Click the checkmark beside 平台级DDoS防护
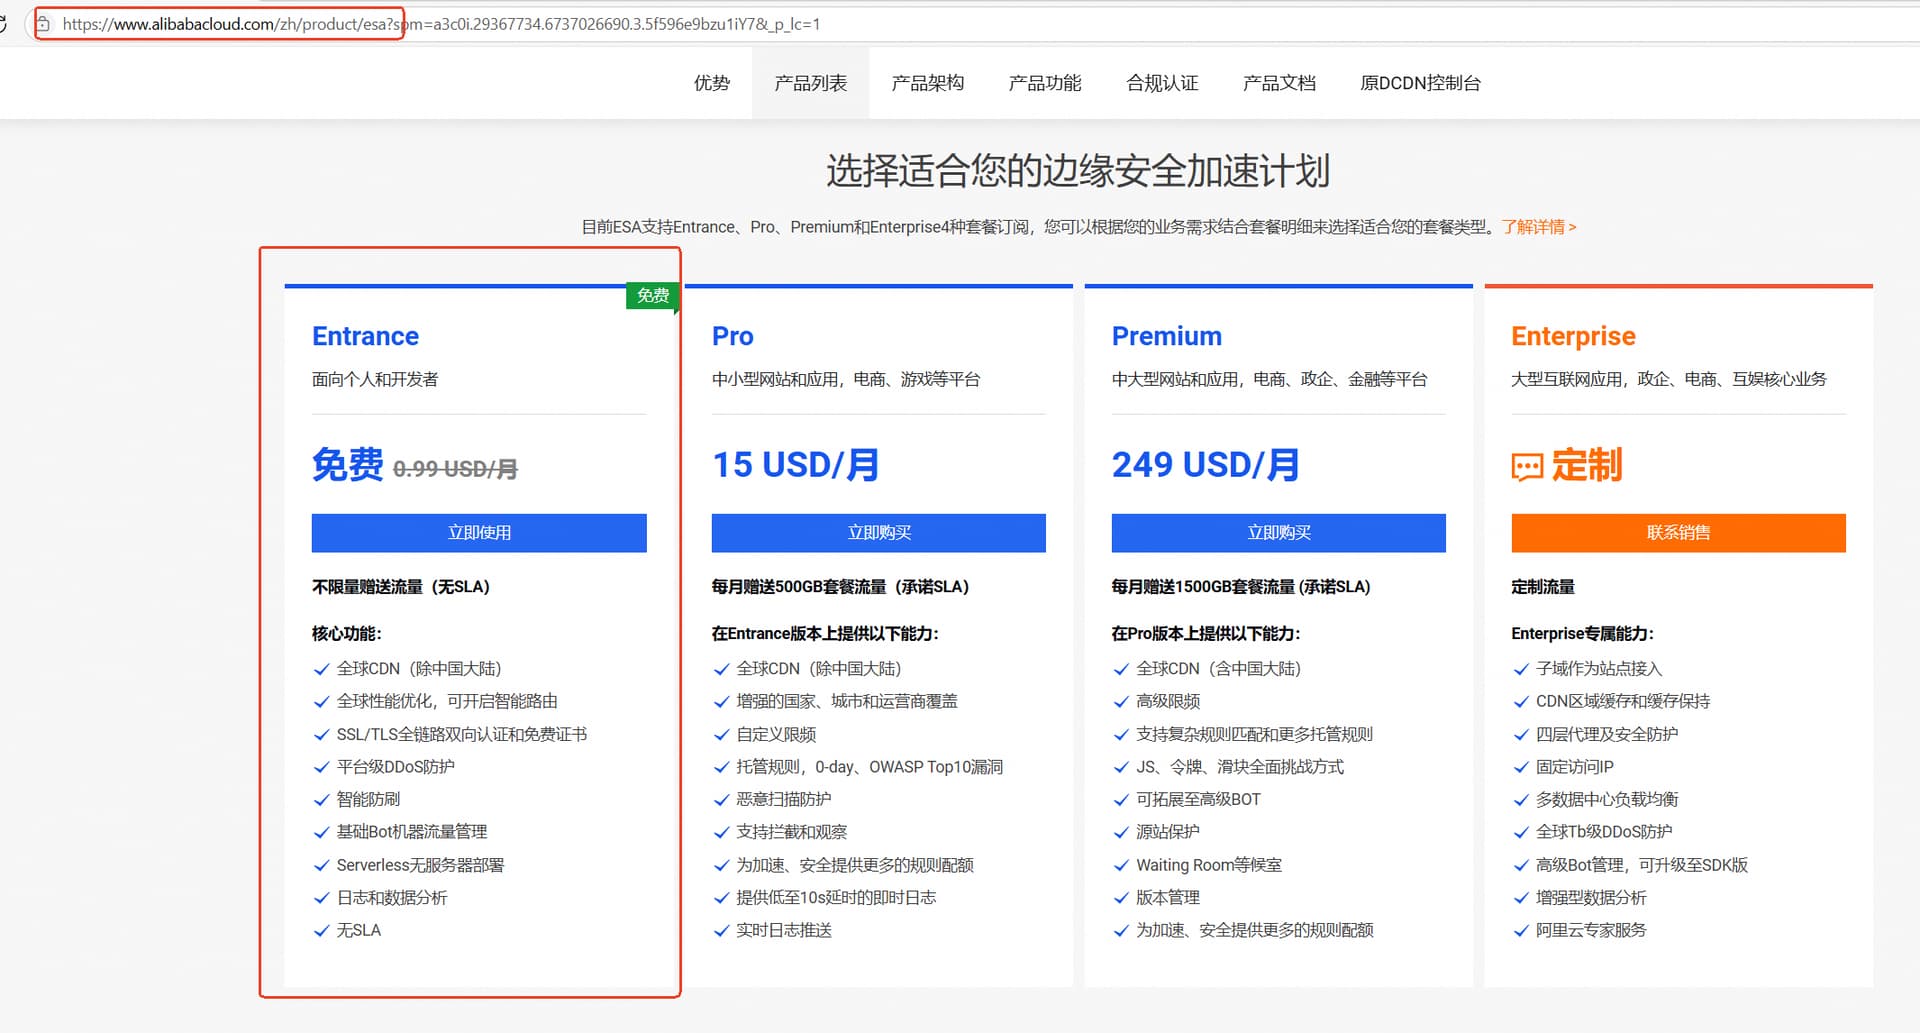This screenshot has height=1033, width=1920. tap(321, 767)
